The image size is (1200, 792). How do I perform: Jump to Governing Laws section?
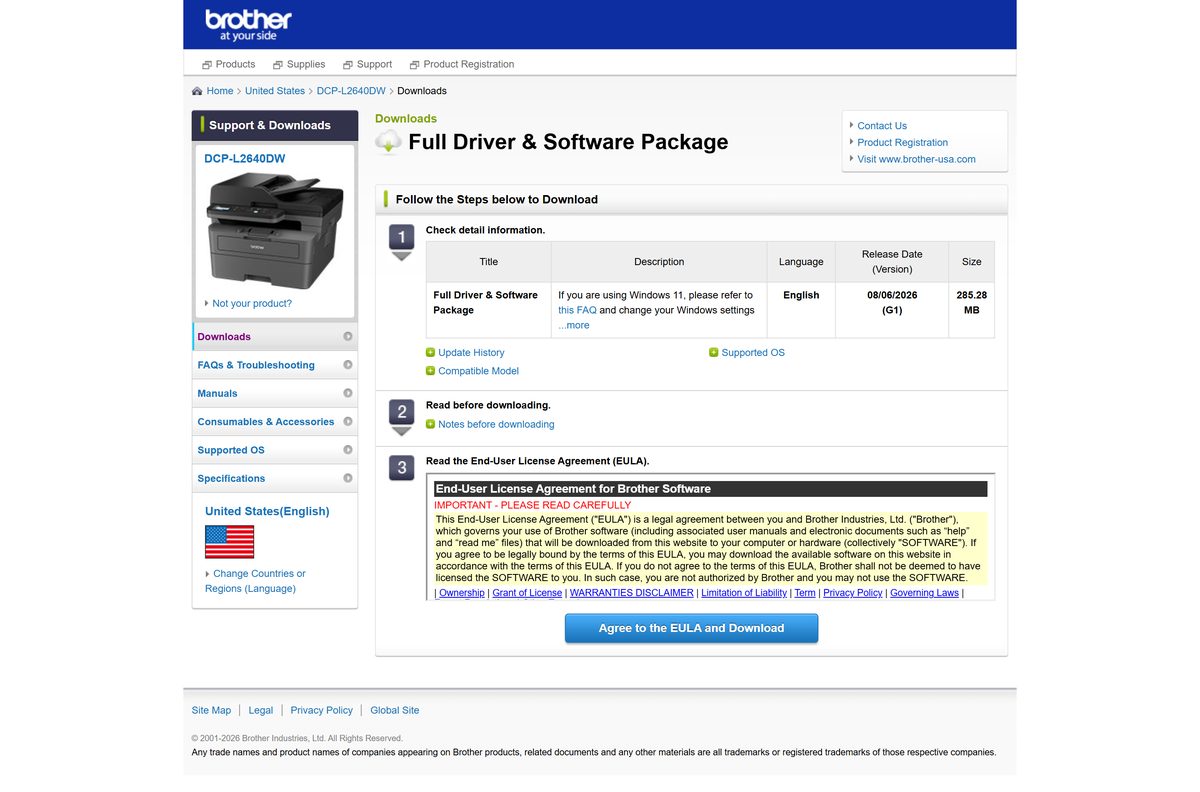coord(924,593)
